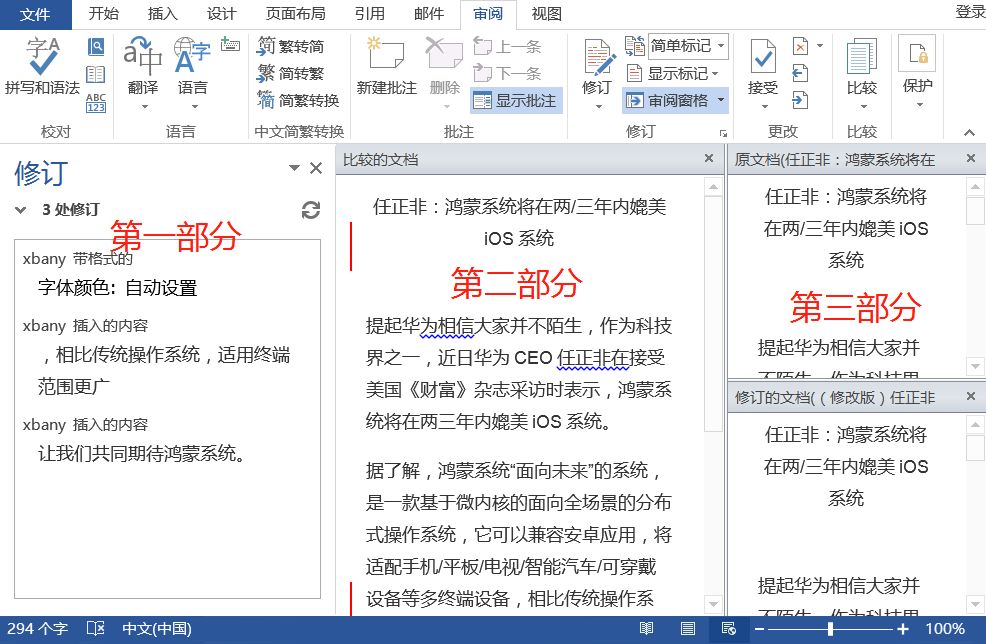986x644 pixels.
Task: Switch to the Design (设计) tab
Action: click(221, 14)
